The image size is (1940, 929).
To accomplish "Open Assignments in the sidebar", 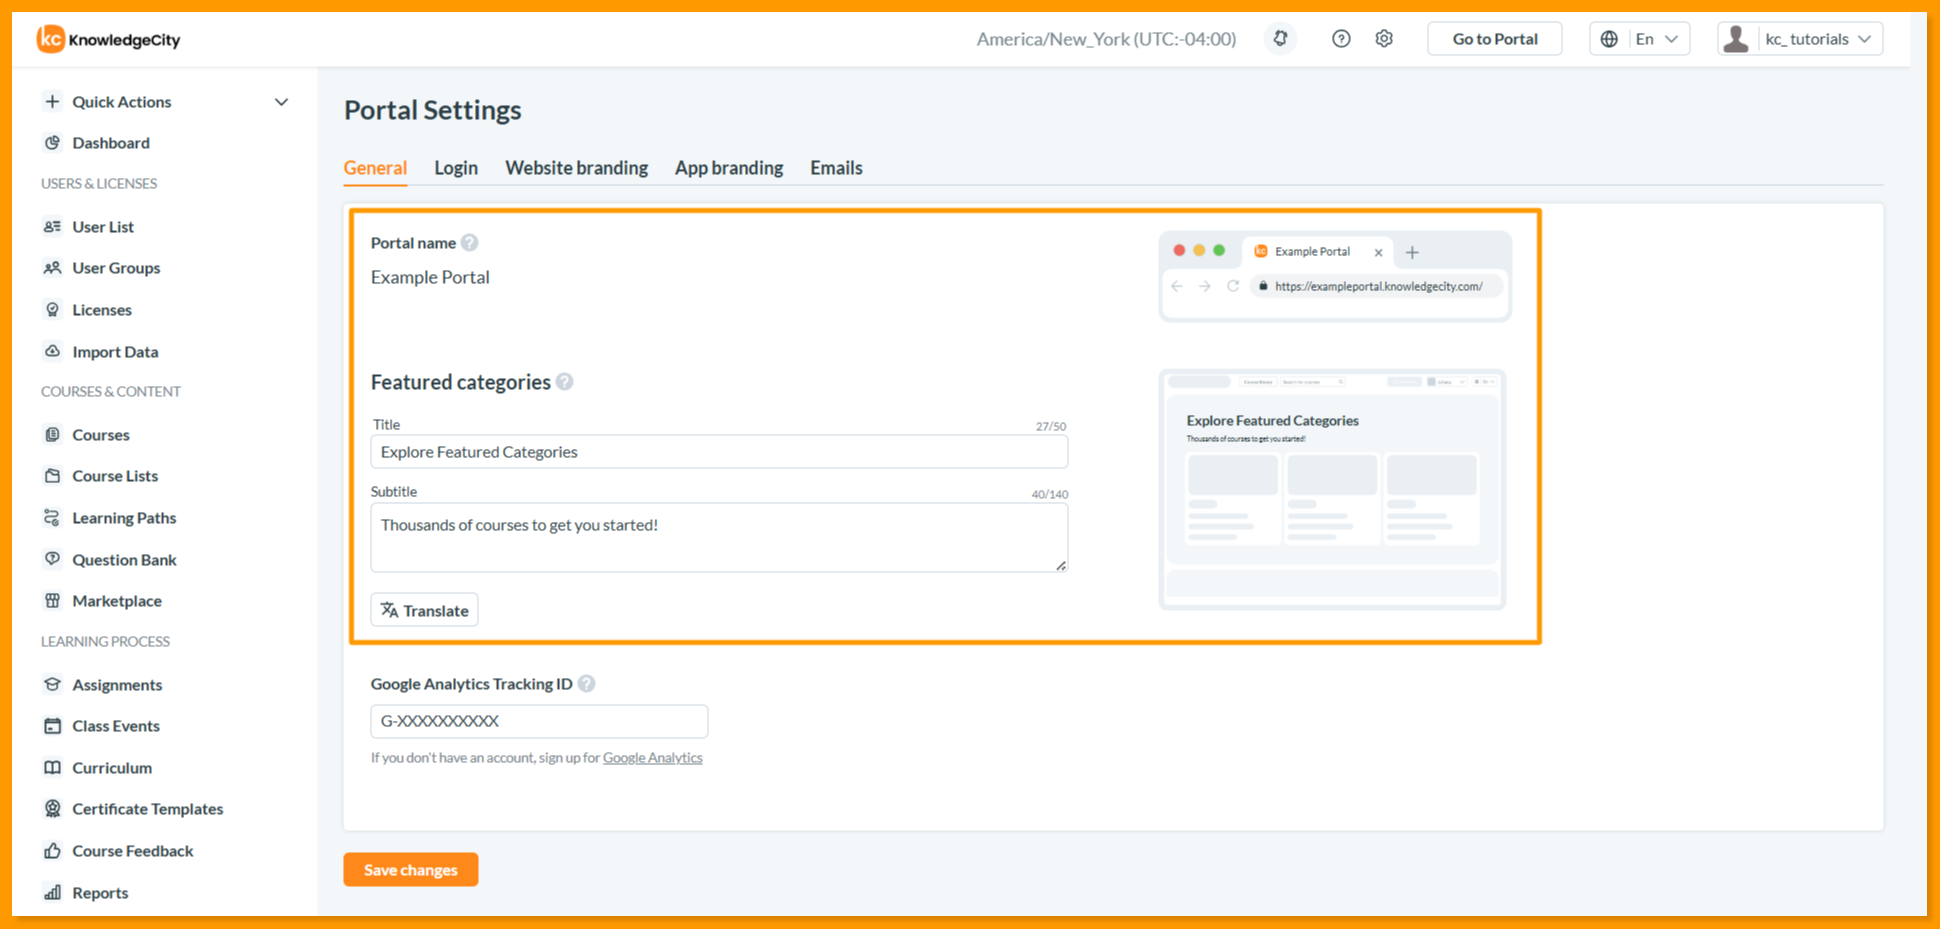I will coord(116,685).
